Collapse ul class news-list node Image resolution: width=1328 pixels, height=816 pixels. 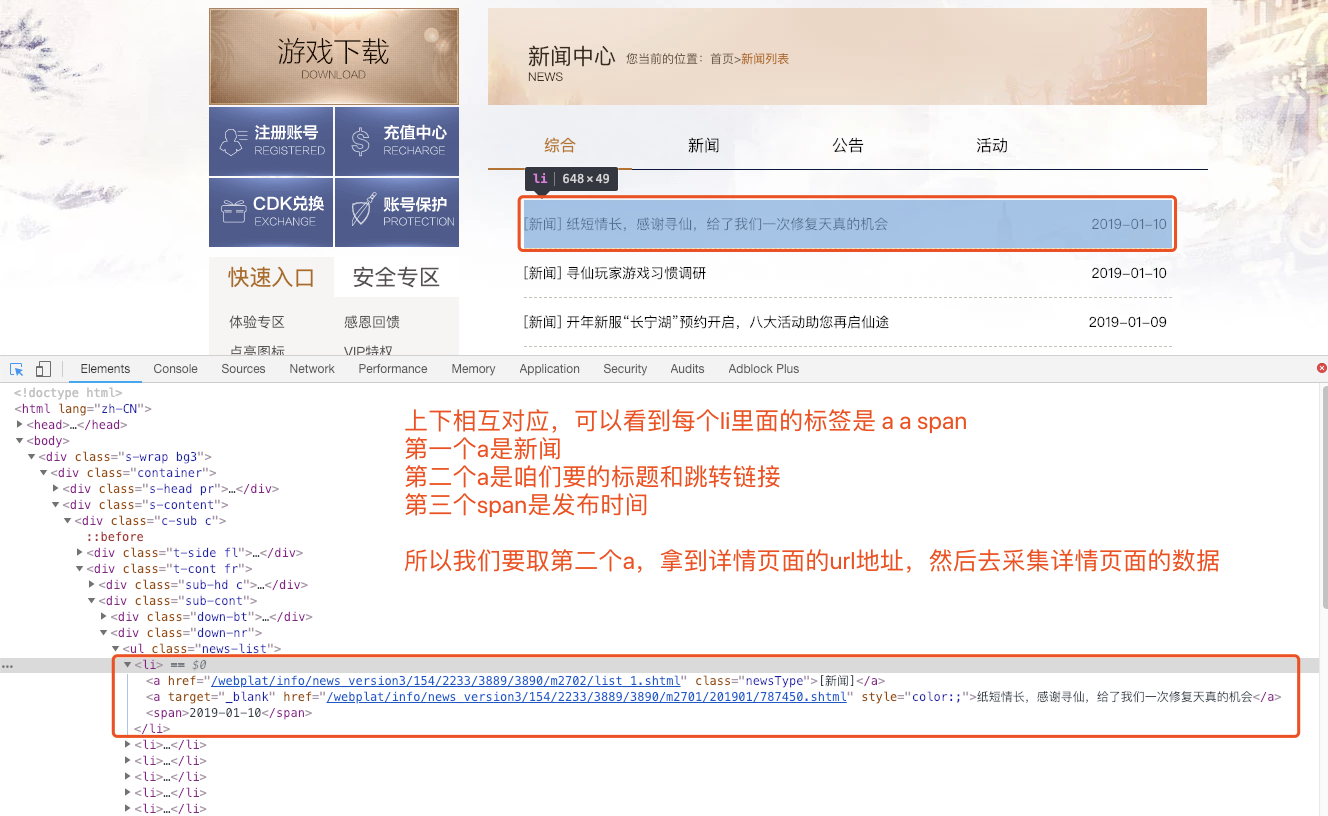click(116, 649)
